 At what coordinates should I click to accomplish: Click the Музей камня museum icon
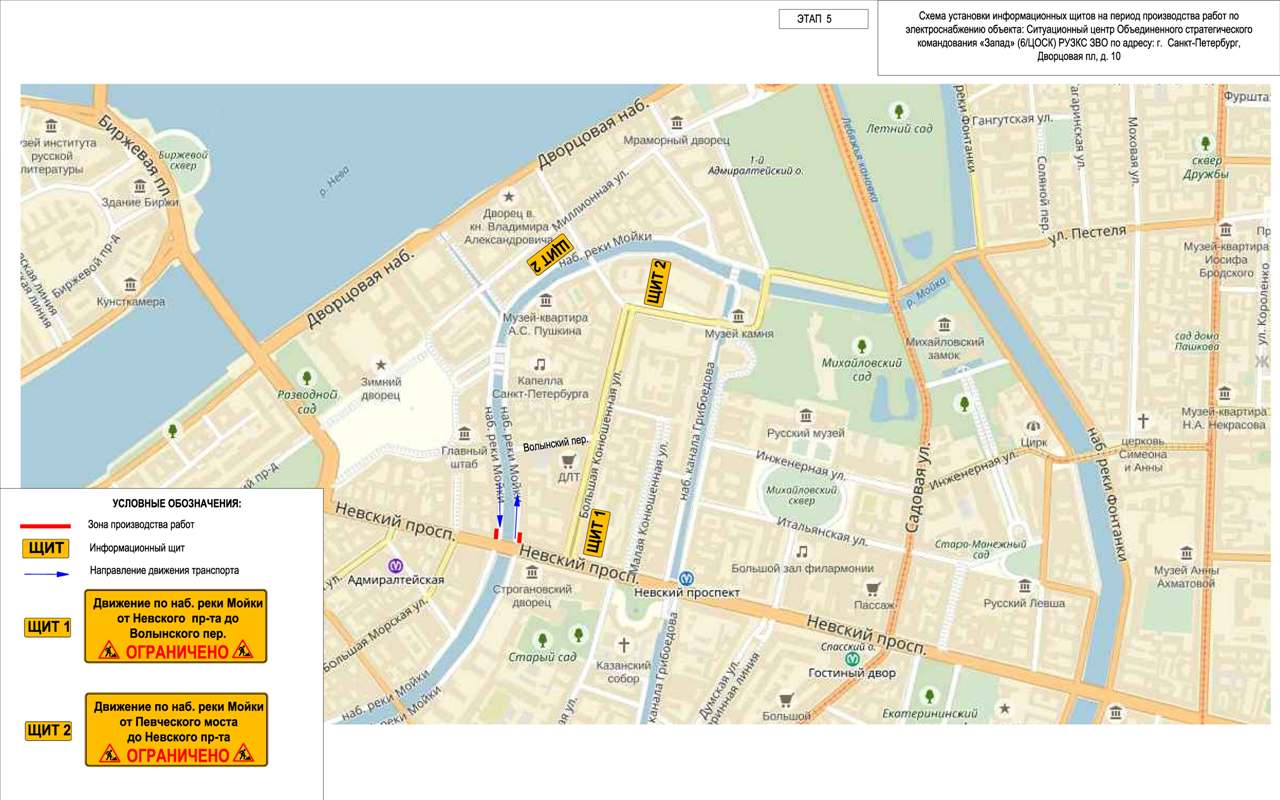pyautogui.click(x=738, y=316)
